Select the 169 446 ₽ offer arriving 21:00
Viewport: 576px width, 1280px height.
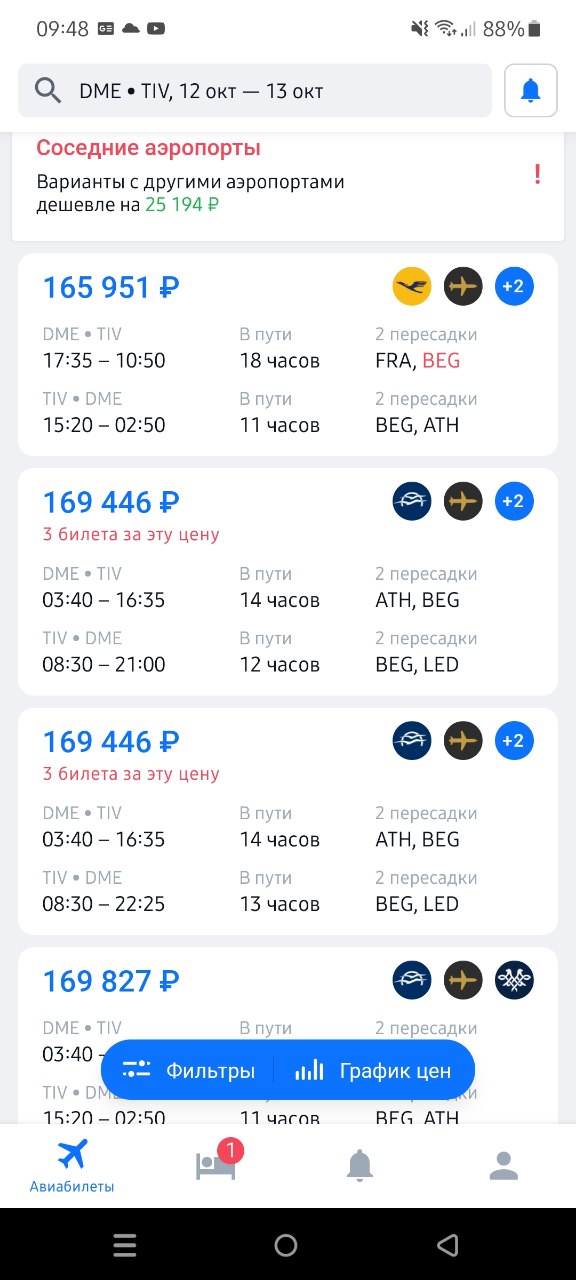pos(288,582)
